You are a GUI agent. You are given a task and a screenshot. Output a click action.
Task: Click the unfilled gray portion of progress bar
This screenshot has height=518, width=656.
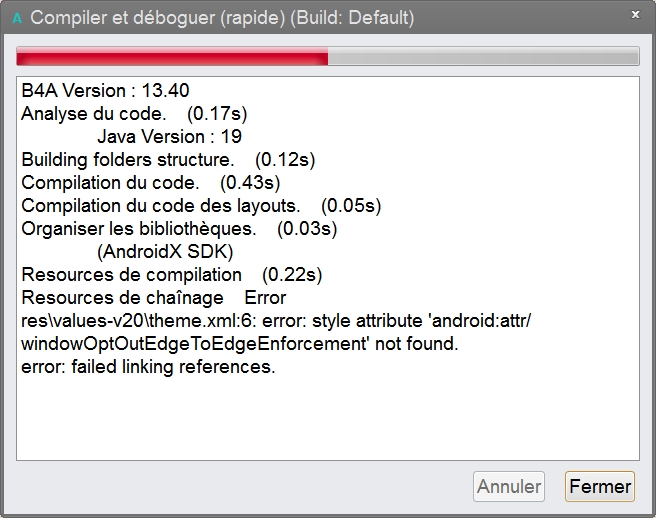[483, 57]
